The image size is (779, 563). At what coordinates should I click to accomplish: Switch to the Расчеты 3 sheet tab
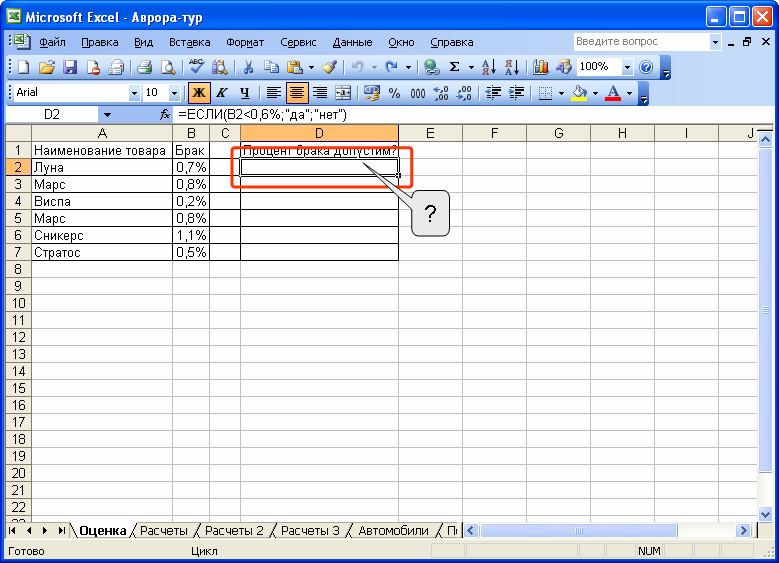coord(310,531)
